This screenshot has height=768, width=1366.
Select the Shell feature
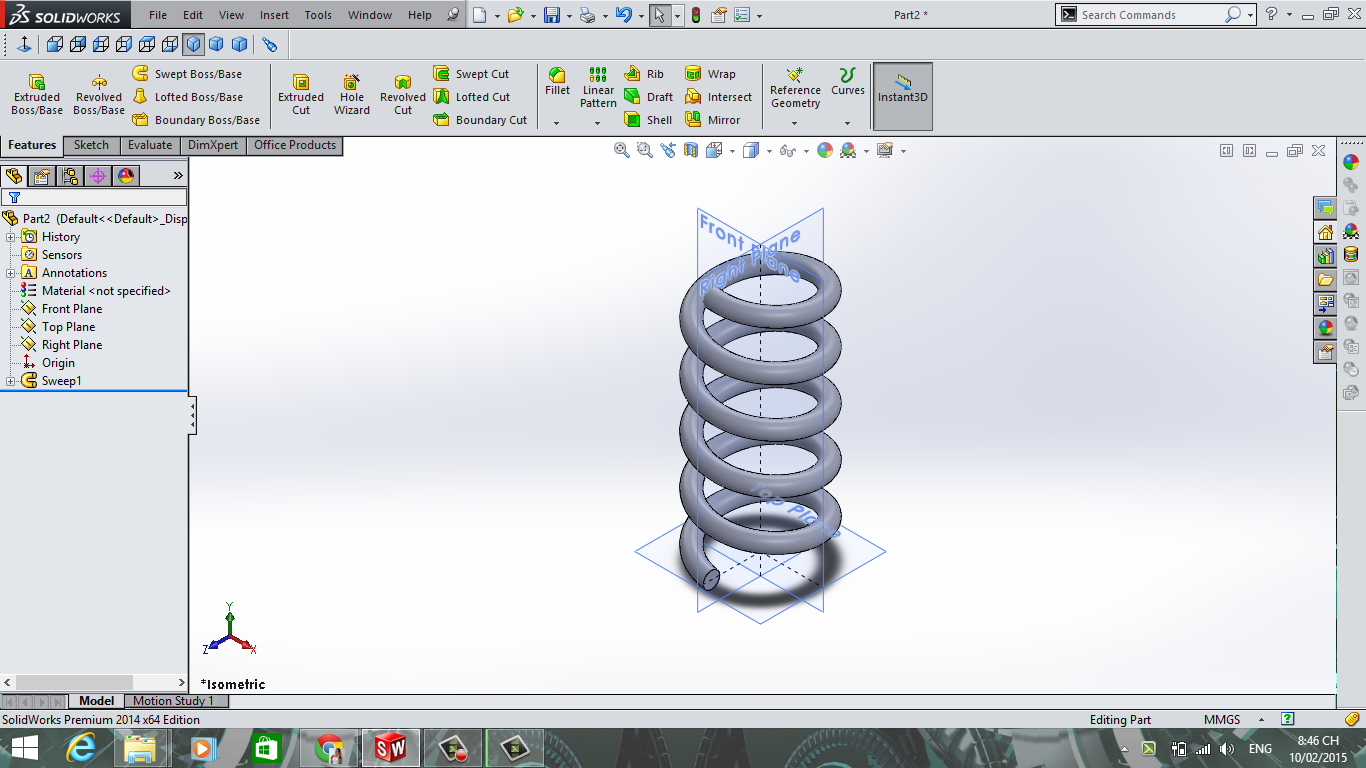[648, 120]
